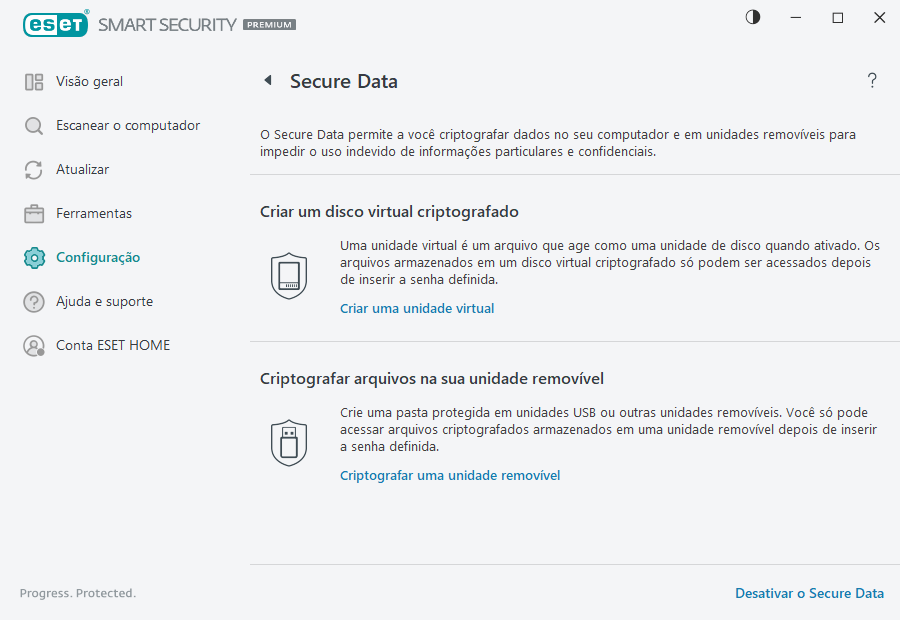Open the Ferramentas toolbox icon
Screen dimensions: 900x620
tap(33, 213)
